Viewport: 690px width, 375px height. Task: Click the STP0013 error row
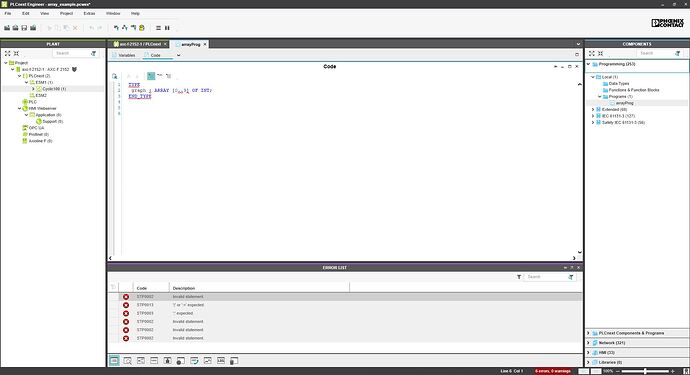pyautogui.click(x=345, y=305)
